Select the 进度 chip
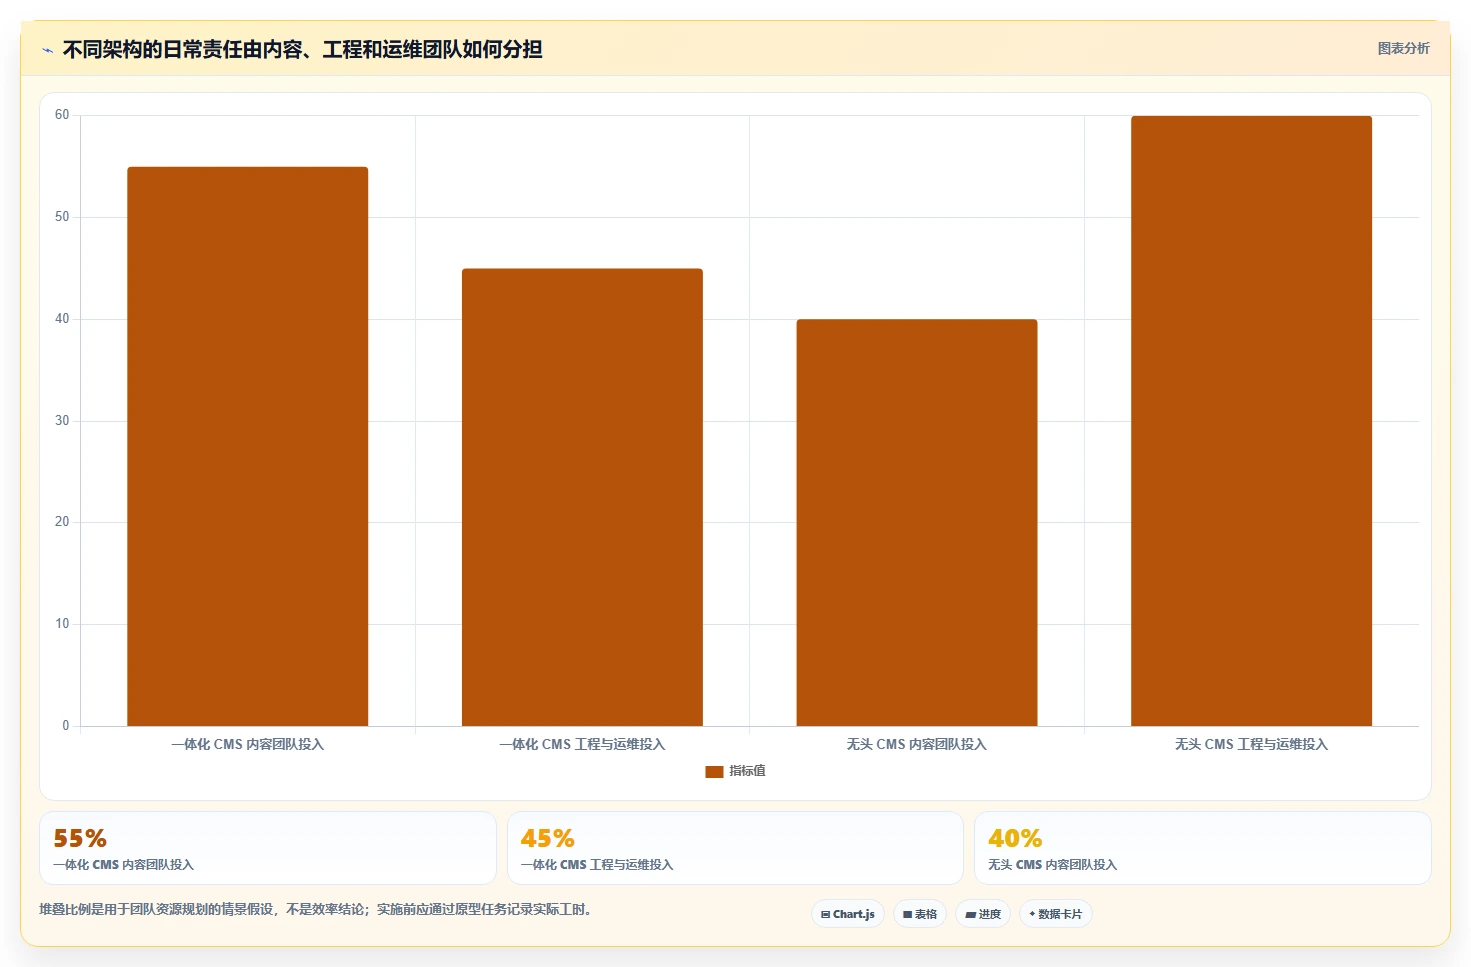Image resolution: width=1471 pixels, height=967 pixels. (983, 914)
